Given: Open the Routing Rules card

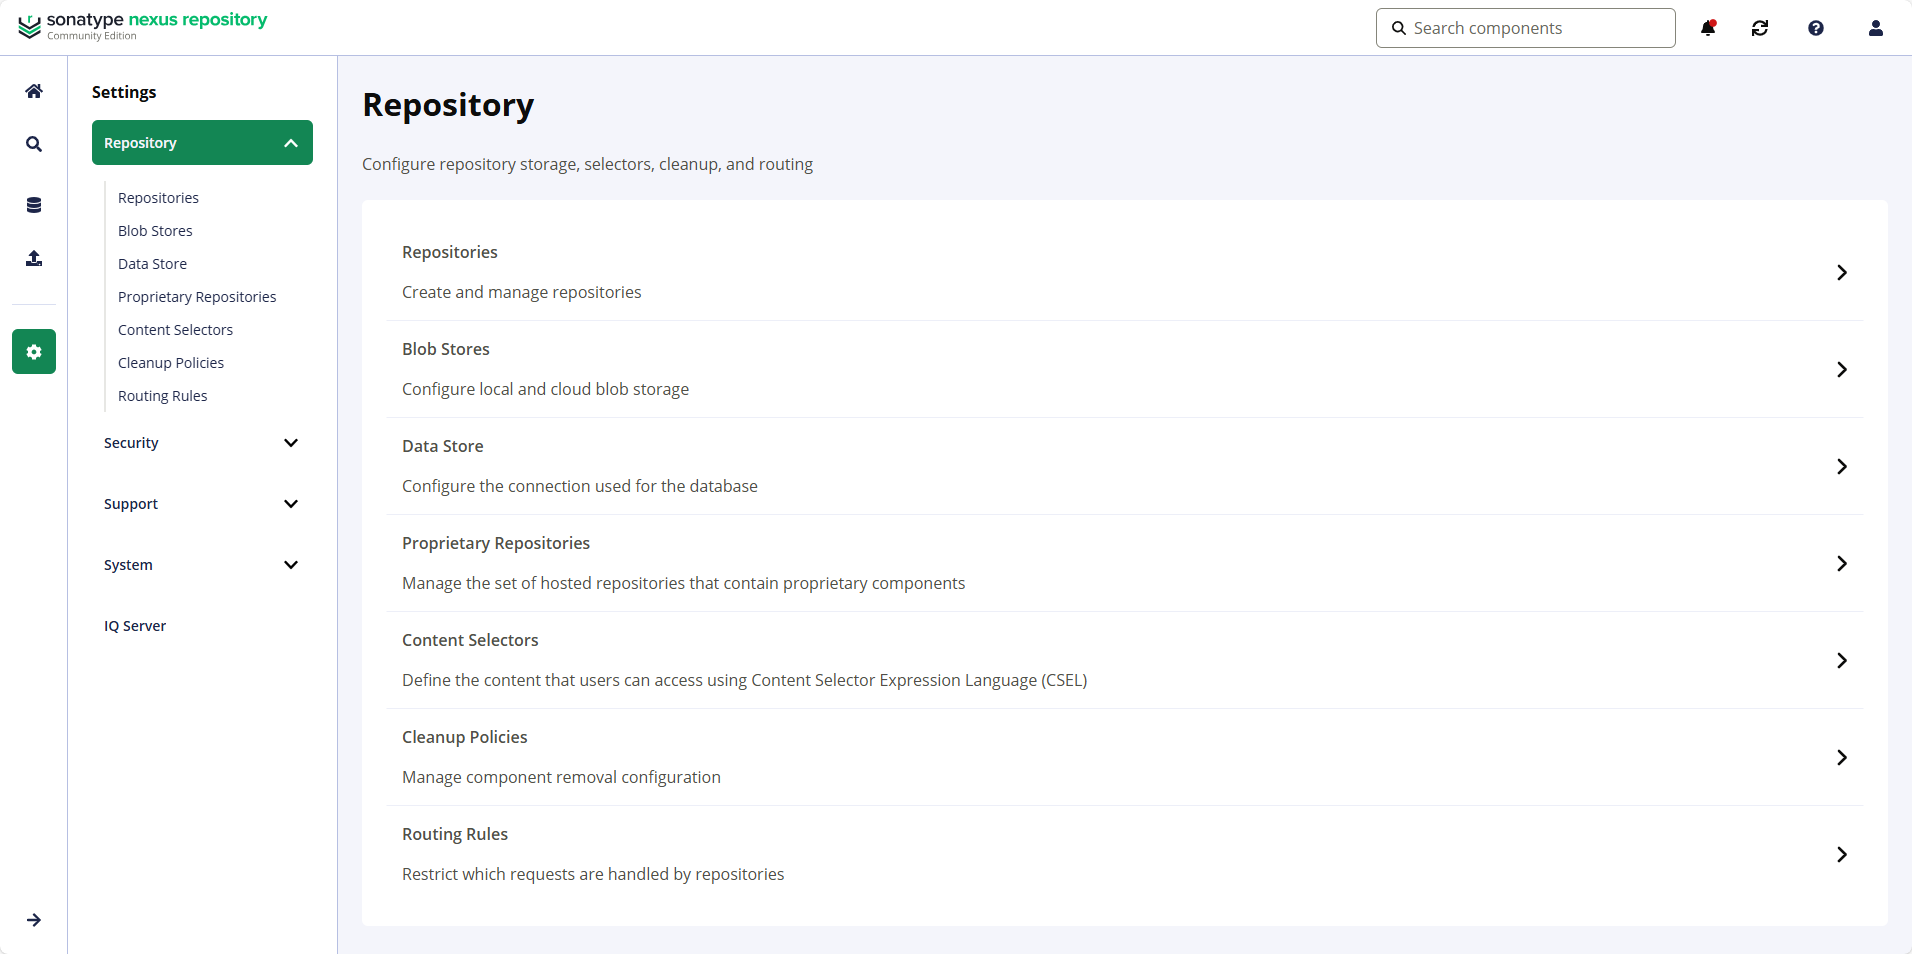Looking at the screenshot, I should click(x=1124, y=854).
